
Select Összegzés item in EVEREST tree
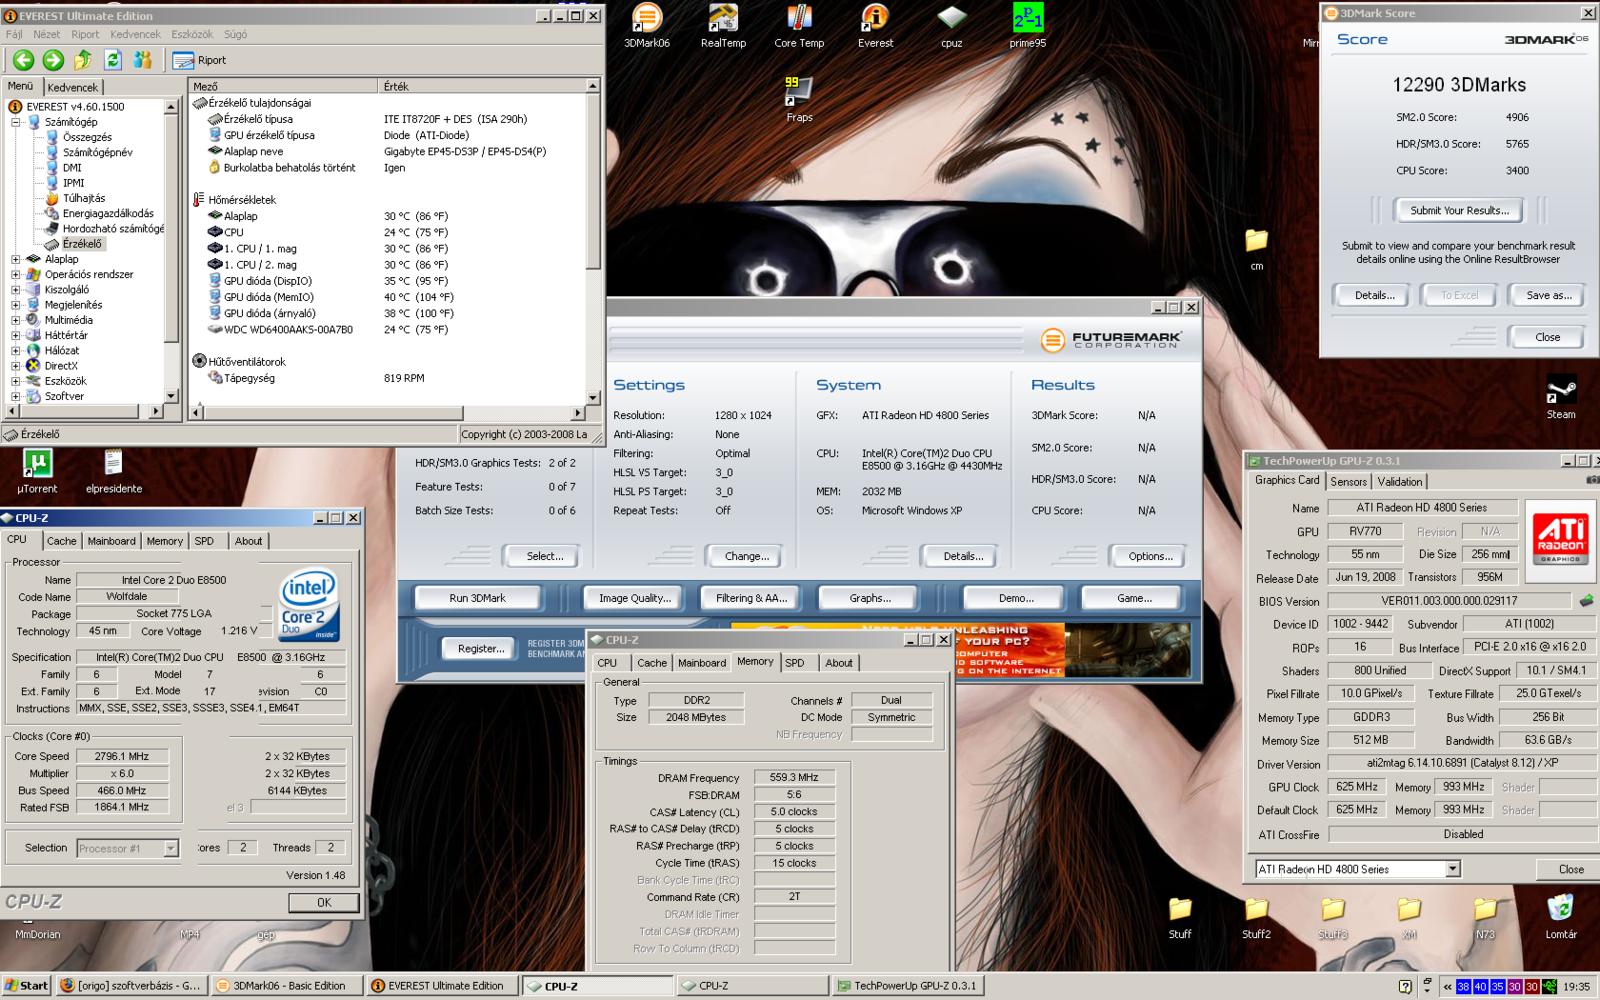click(x=86, y=137)
